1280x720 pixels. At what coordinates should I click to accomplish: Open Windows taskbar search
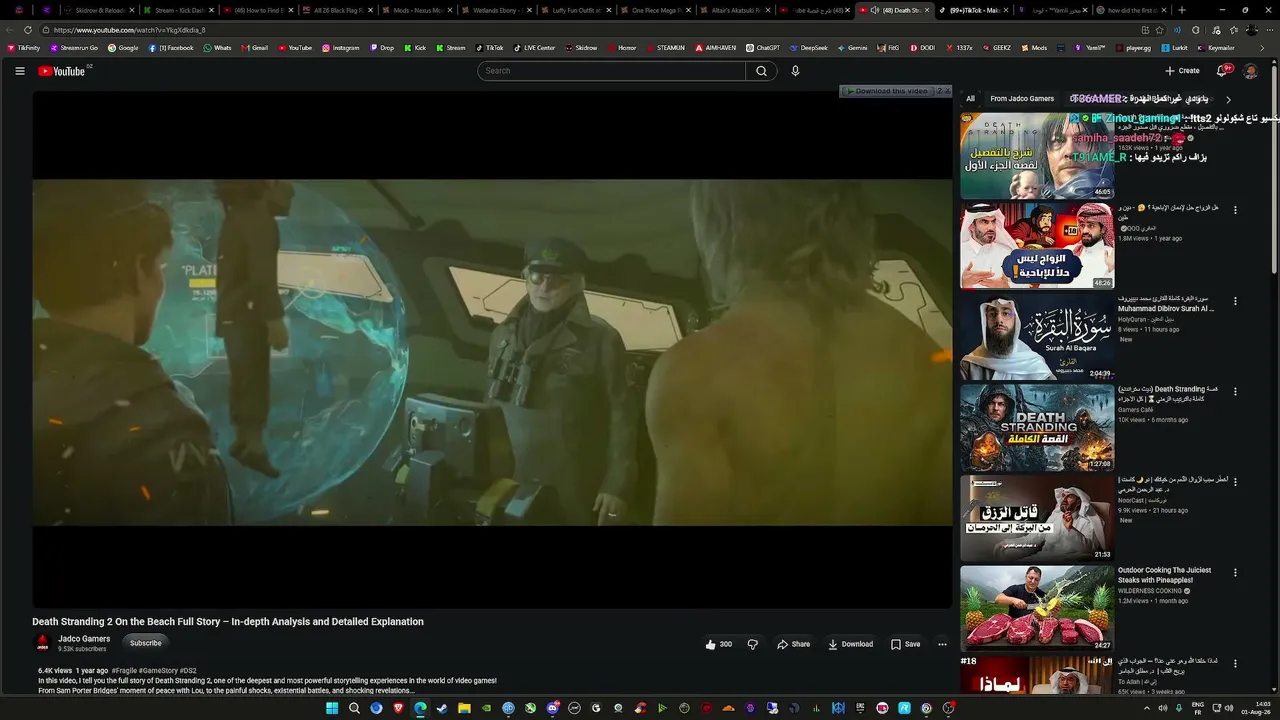click(354, 708)
